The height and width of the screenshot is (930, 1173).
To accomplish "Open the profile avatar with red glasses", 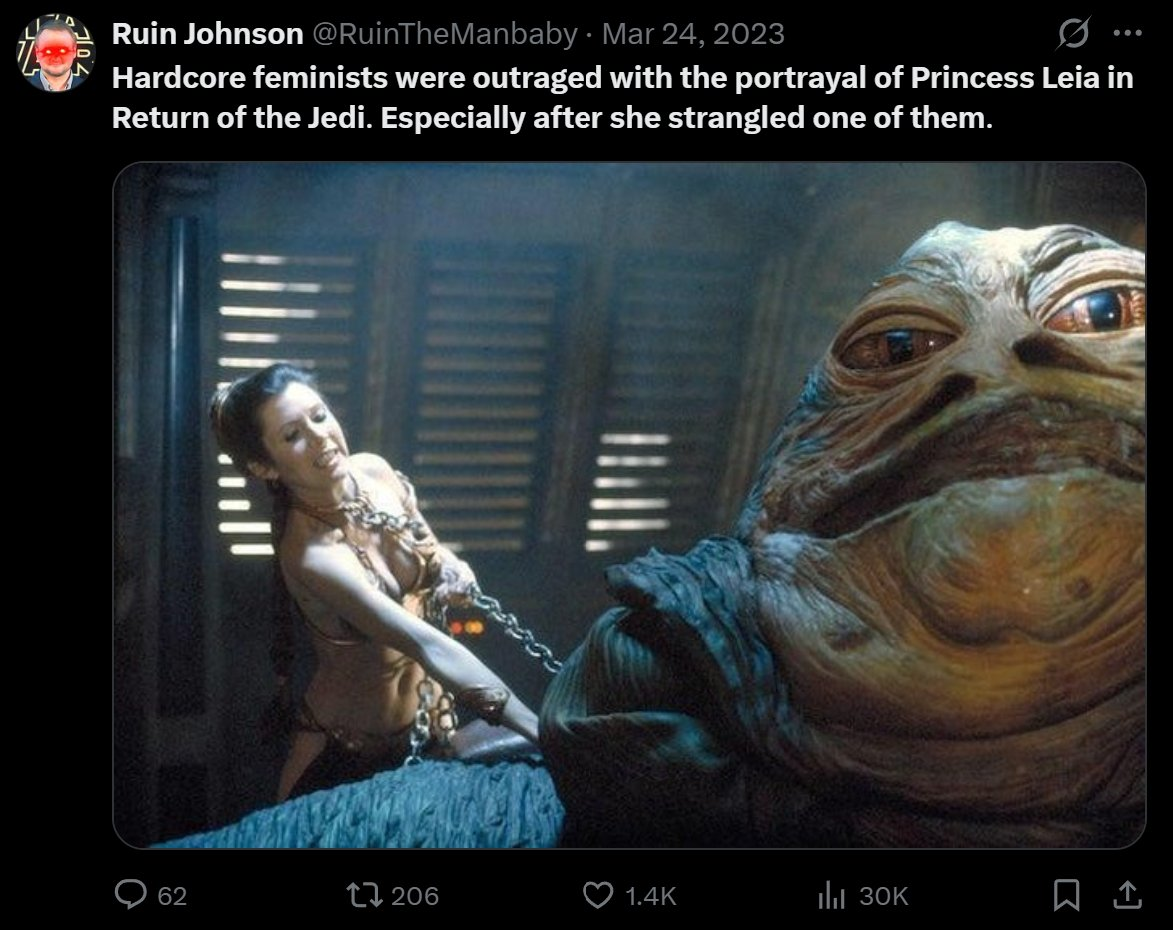I will [x=55, y=52].
